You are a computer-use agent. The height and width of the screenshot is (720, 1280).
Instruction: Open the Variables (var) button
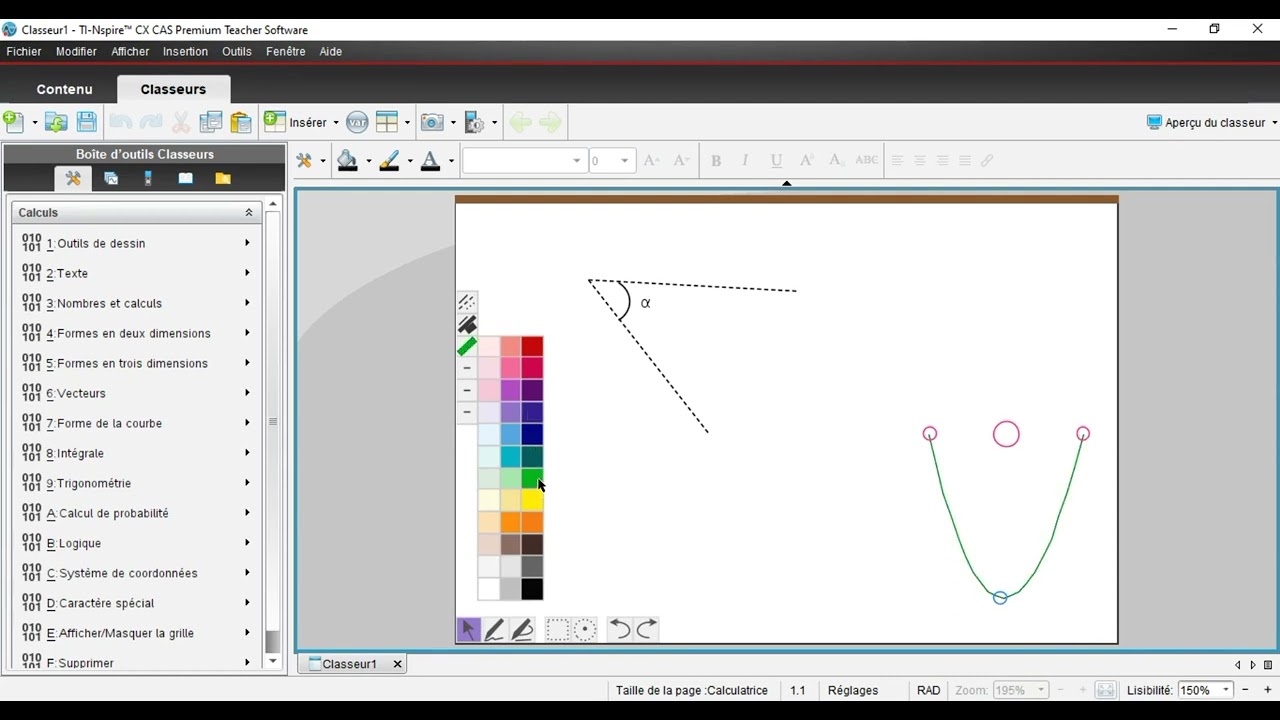click(357, 122)
